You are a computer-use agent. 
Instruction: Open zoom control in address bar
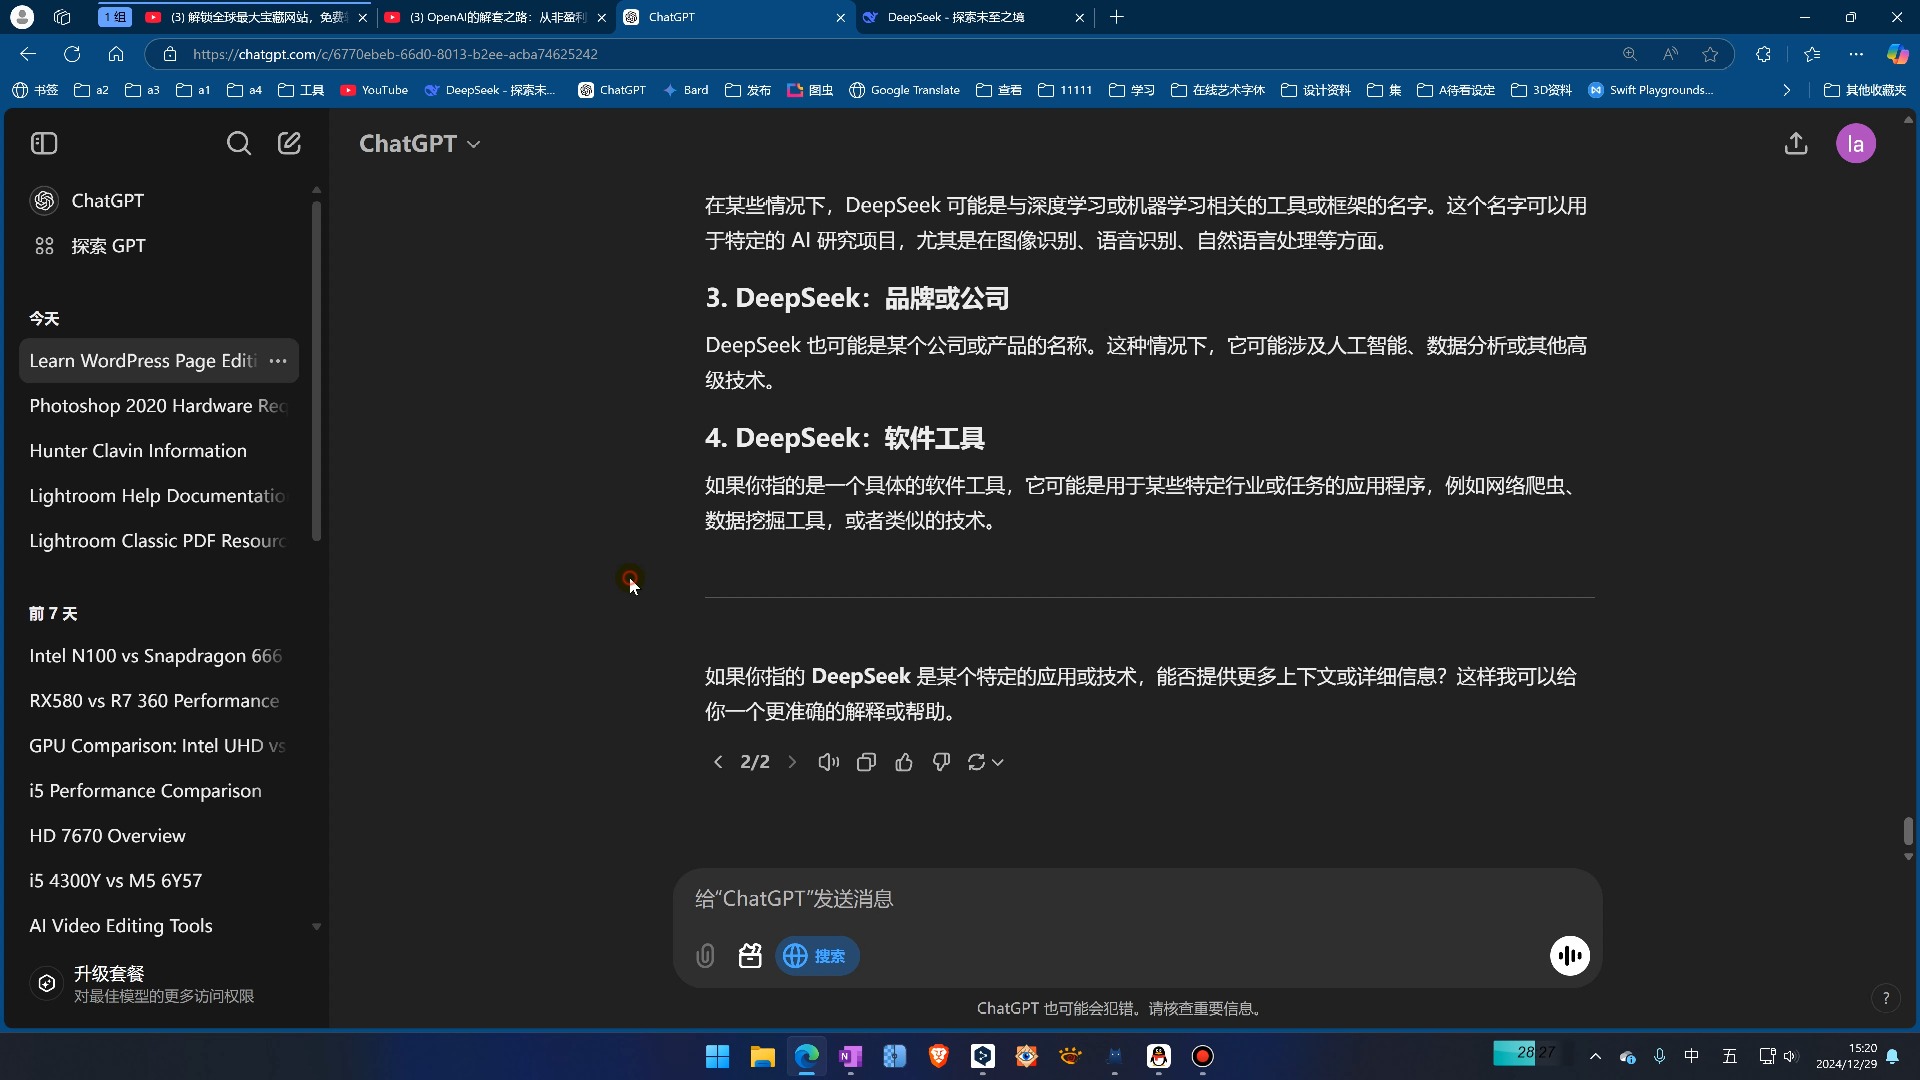(1630, 54)
